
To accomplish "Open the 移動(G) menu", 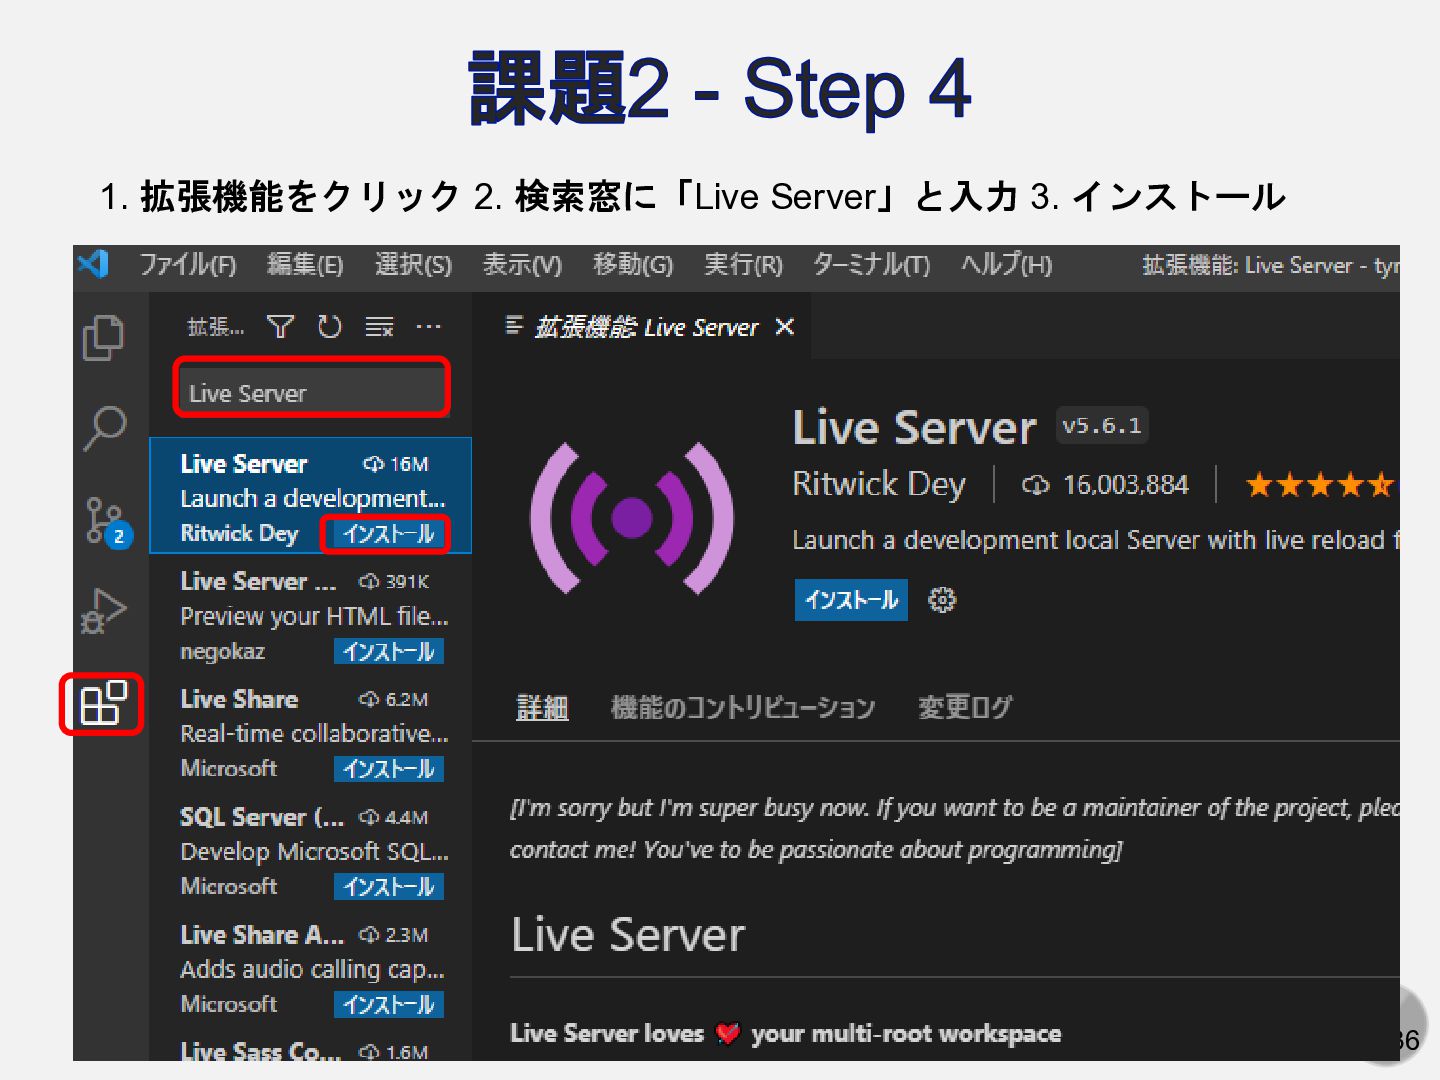I will tap(632, 265).
